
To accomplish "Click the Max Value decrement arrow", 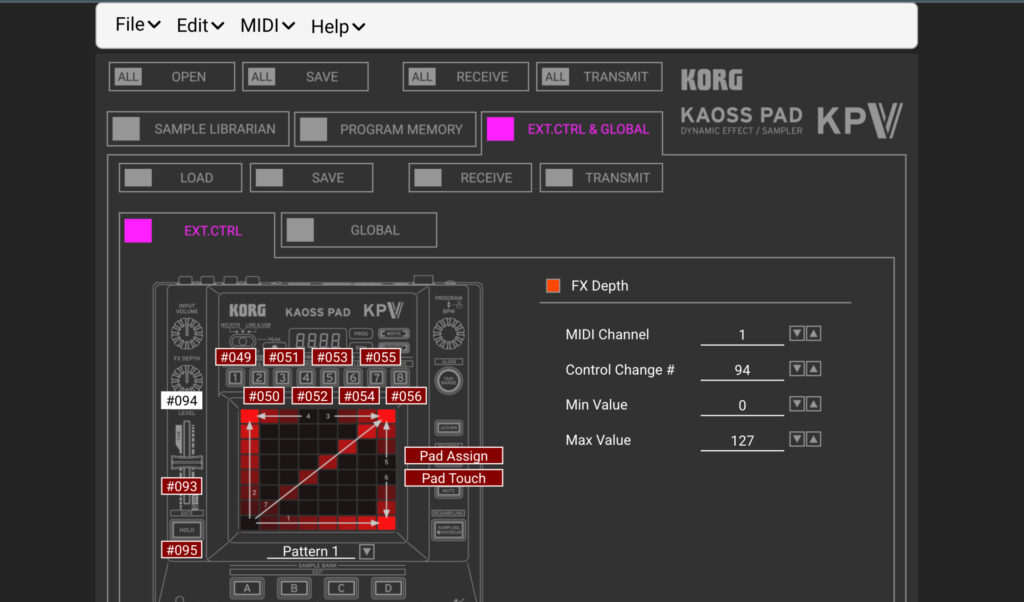I will click(x=795, y=439).
